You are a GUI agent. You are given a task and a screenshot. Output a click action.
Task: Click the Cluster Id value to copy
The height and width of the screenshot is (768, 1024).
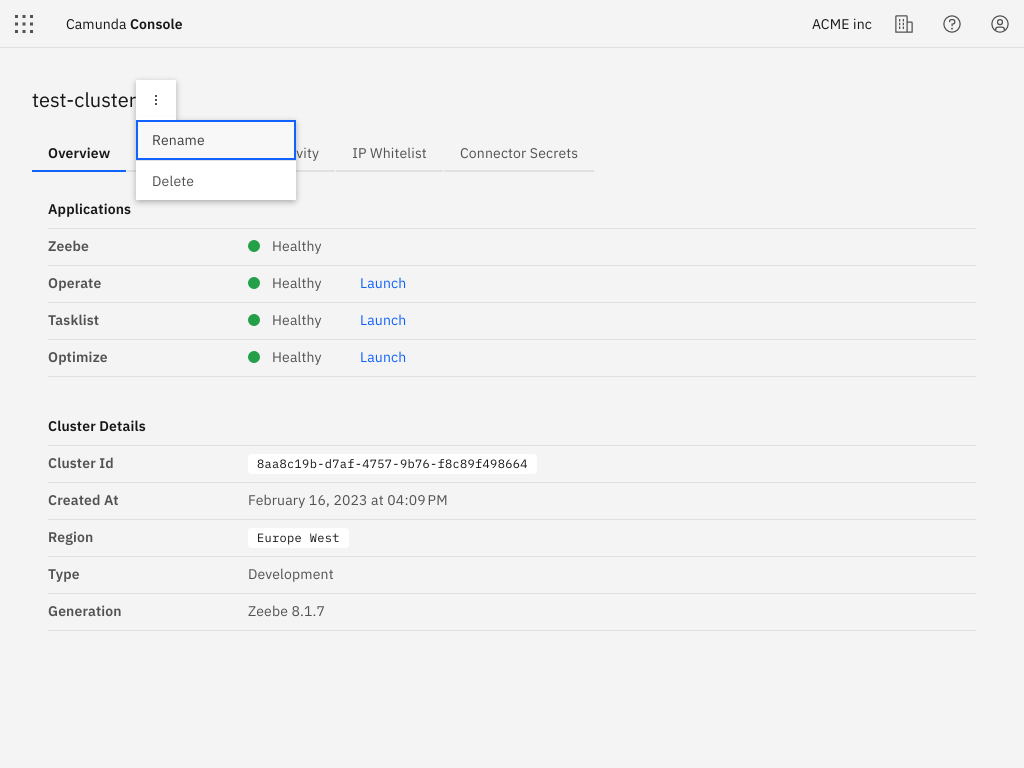(392, 464)
